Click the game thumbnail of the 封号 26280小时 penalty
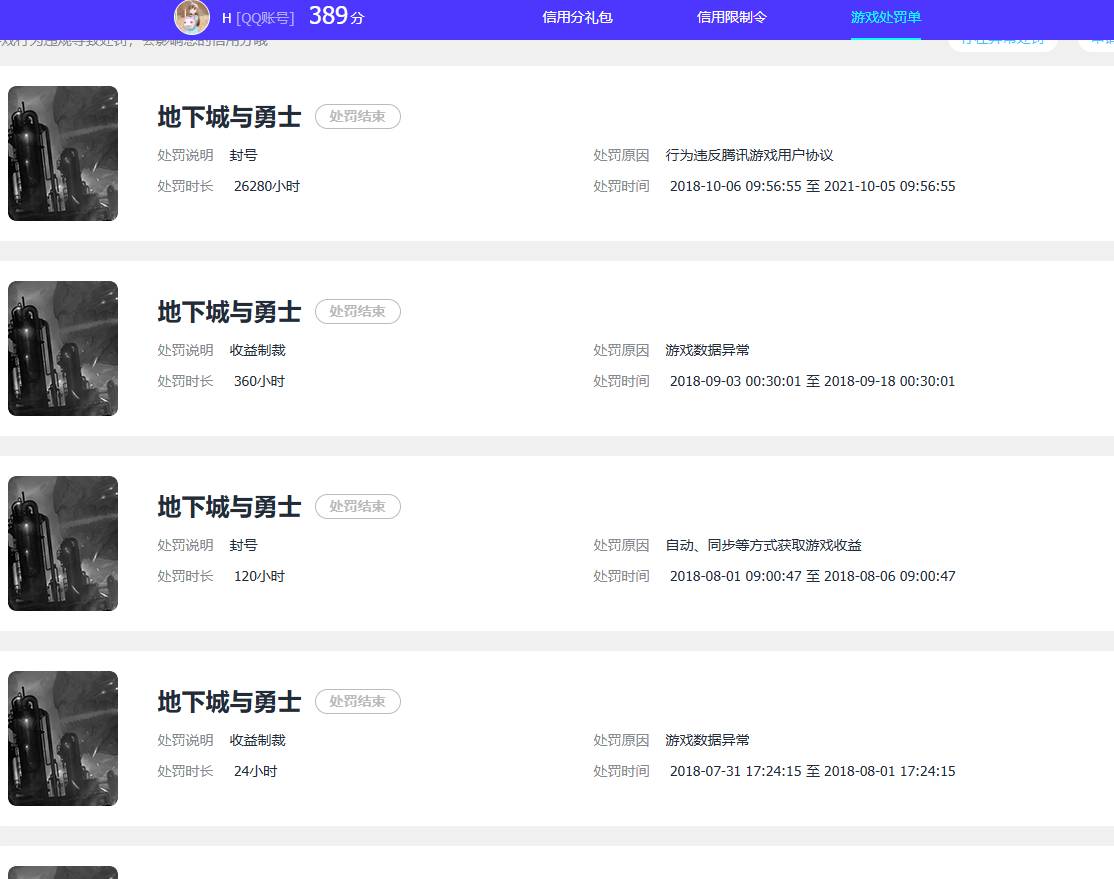1114x879 pixels. point(62,153)
